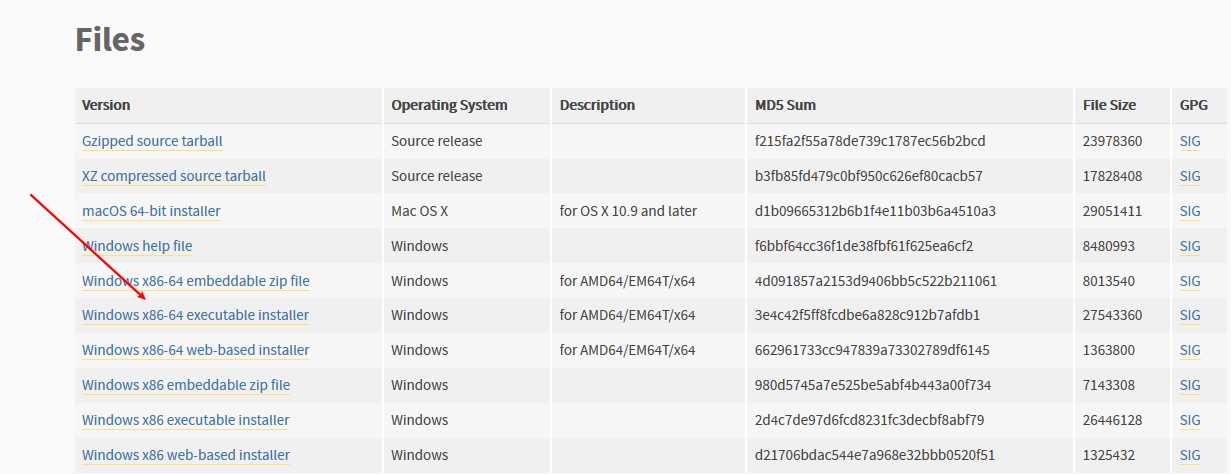Open SIG link for XZ compressed tarball
Image resolution: width=1231 pixels, height=474 pixels.
click(x=1190, y=176)
